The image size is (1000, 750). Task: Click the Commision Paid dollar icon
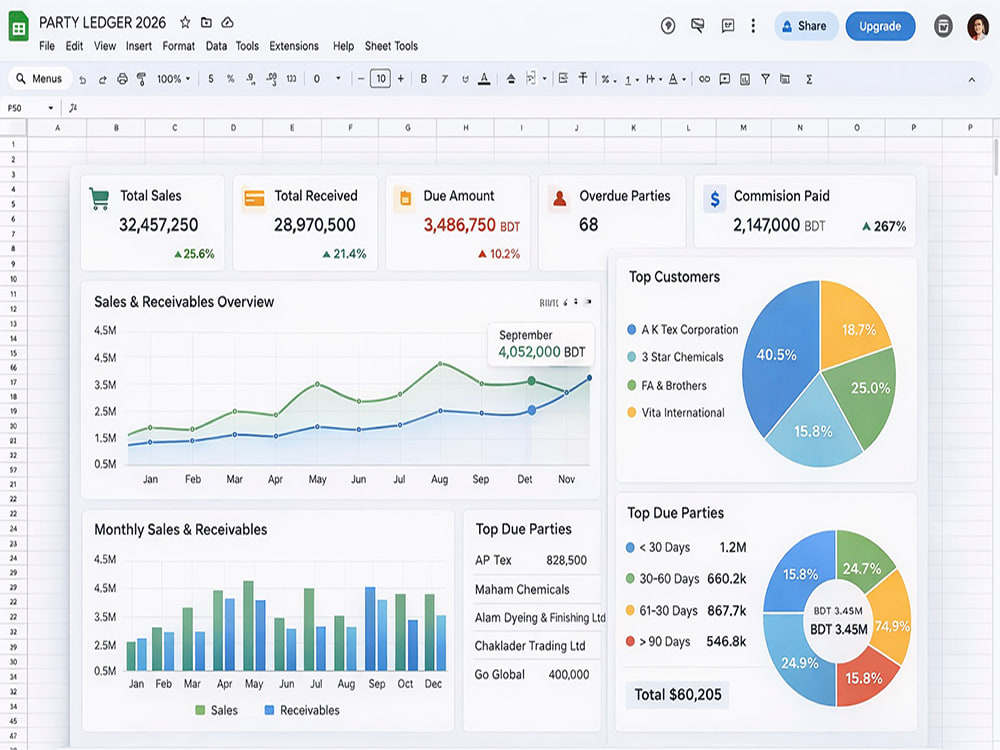pos(715,199)
